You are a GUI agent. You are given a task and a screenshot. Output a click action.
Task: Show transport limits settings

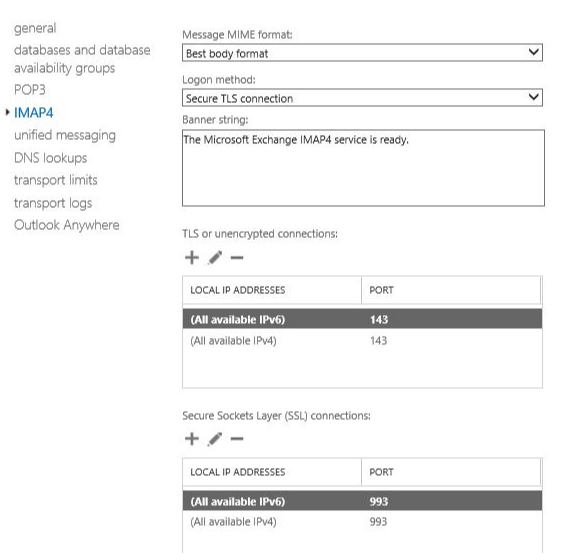(x=56, y=180)
